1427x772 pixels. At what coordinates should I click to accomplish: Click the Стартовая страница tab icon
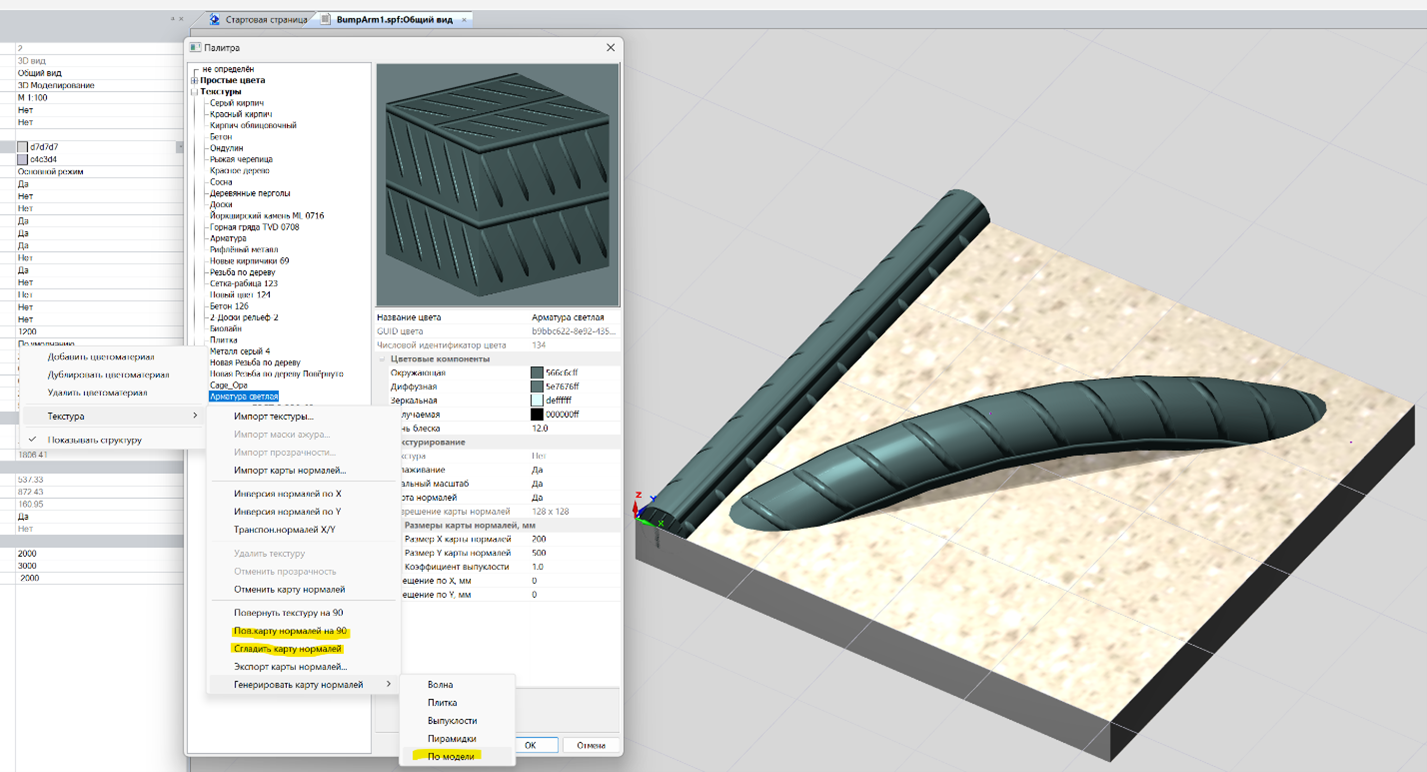[x=215, y=19]
